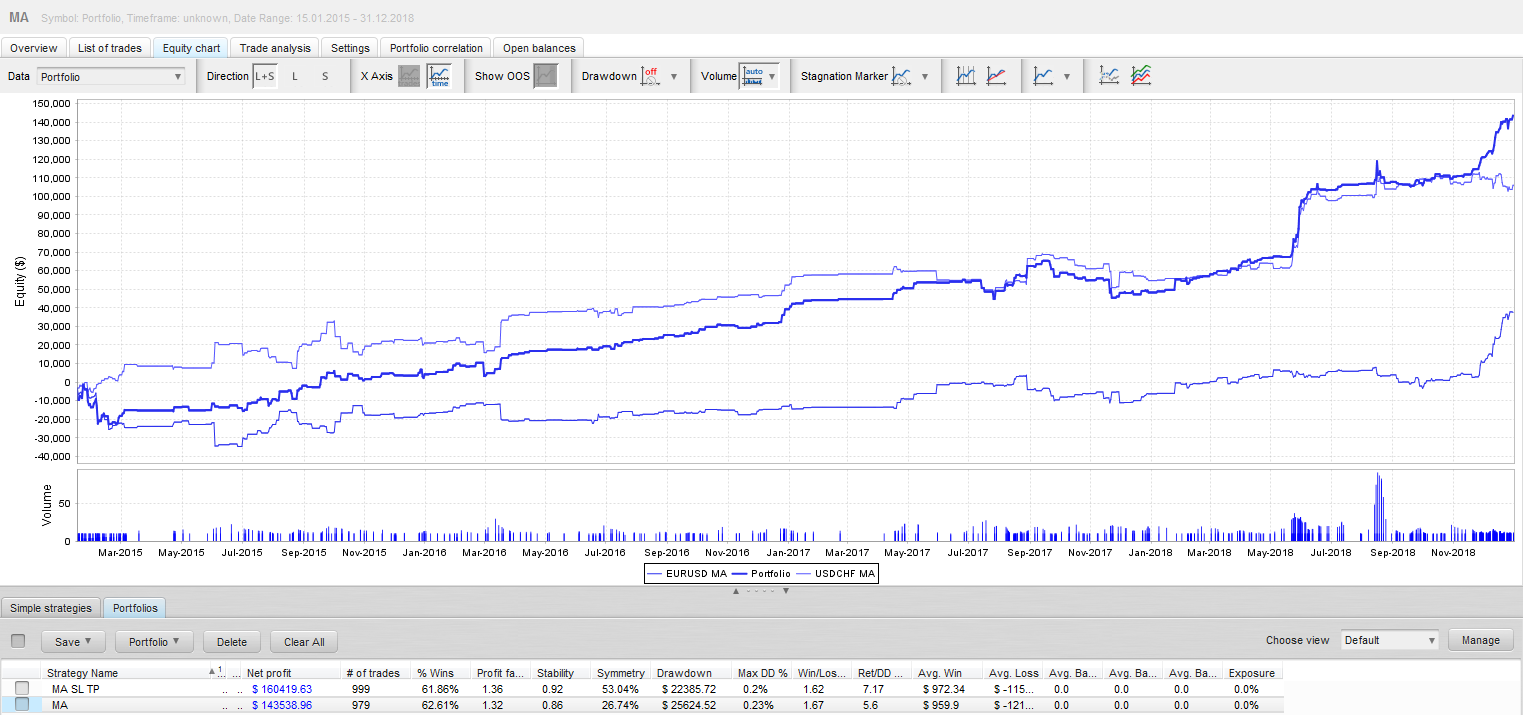Click the rightmost multi-colored chart lines icon

[x=1141, y=76]
